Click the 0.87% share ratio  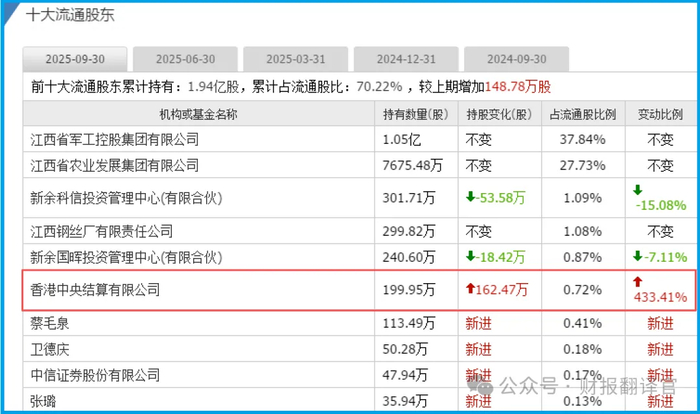(x=583, y=257)
